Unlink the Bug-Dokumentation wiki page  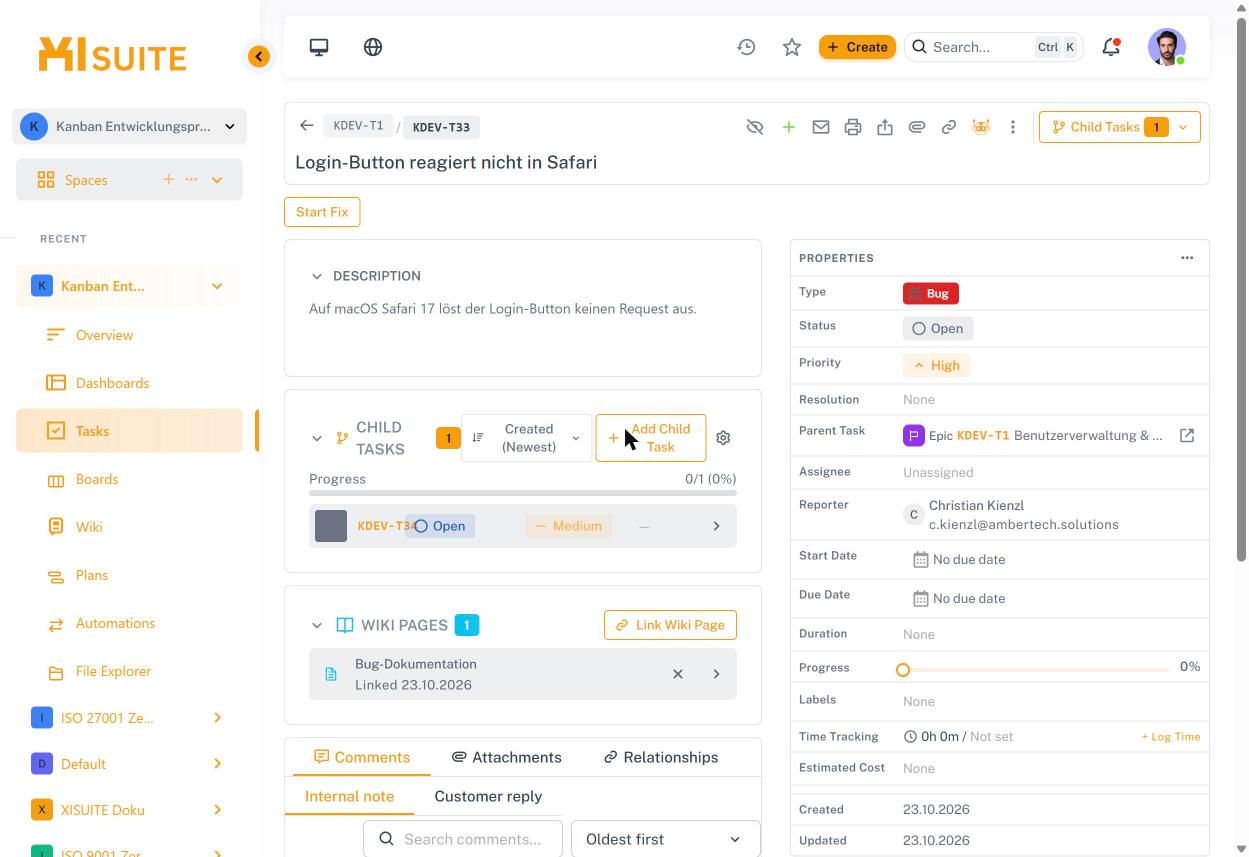coord(678,674)
